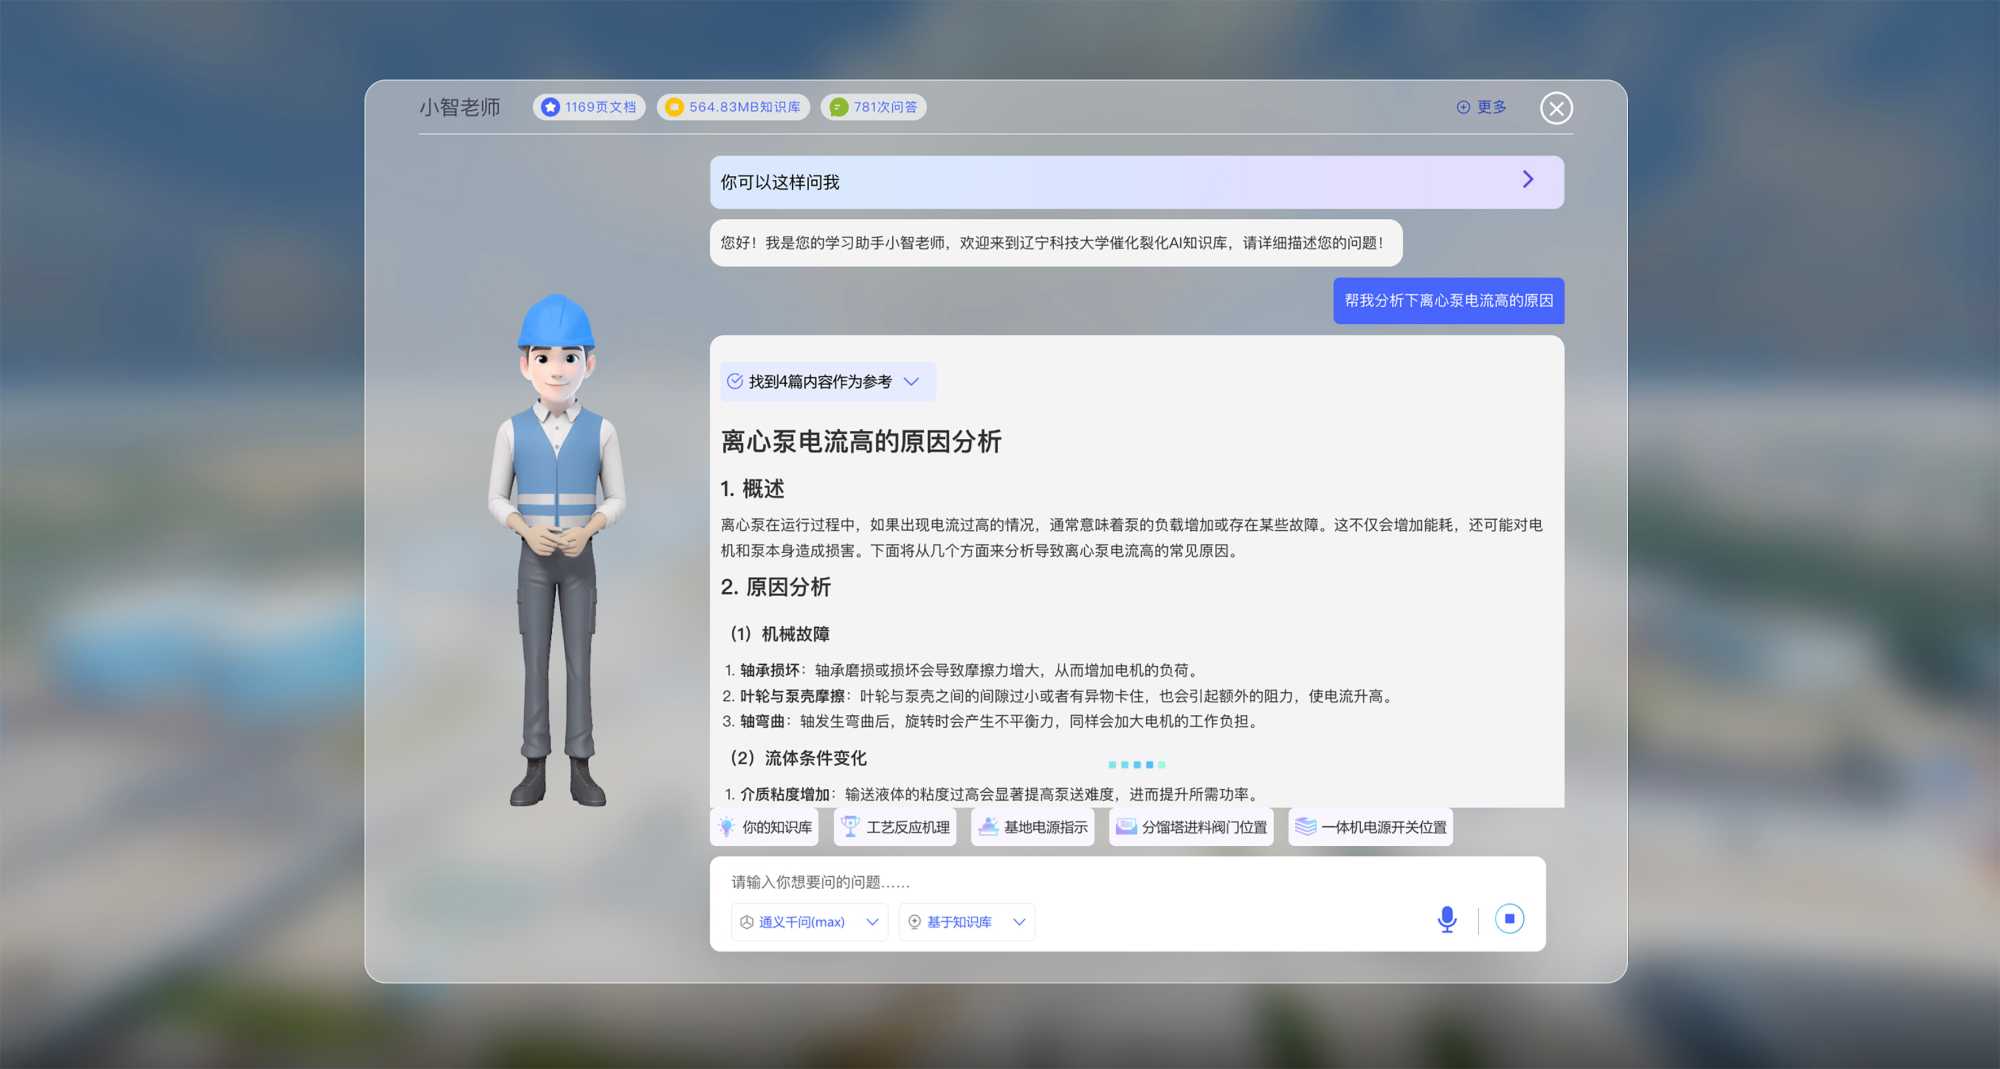This screenshot has height=1069, width=2000.
Task: Click the trophy icon for 工艺反应机理
Action: click(x=850, y=827)
